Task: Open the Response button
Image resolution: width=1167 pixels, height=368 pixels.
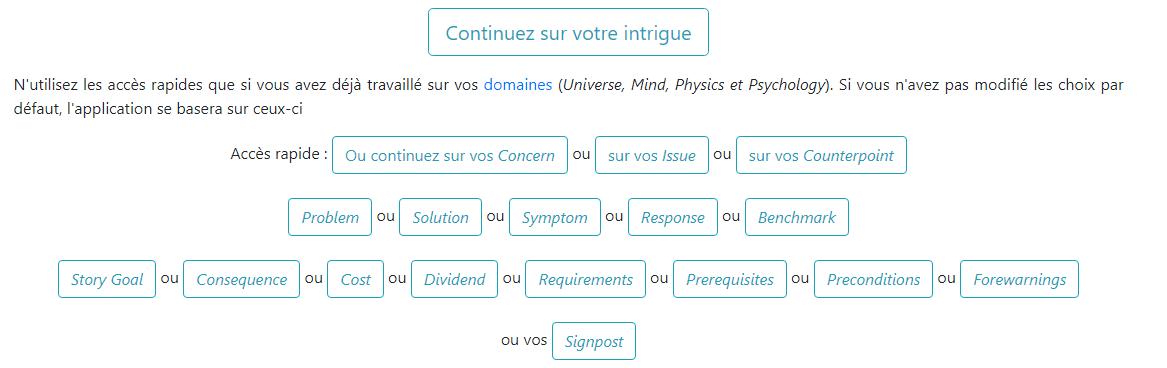Action: [673, 218]
